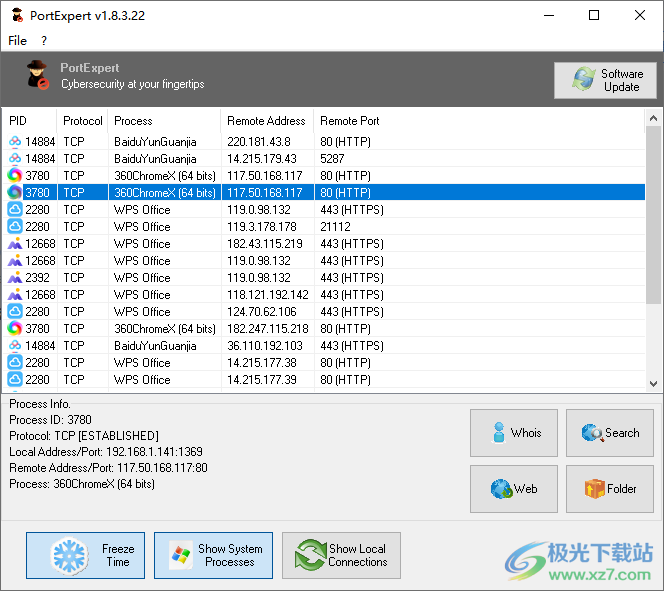Viewport: 664px width, 591px height.
Task: Select the 14.215.177.38 address cell
Action: (x=262, y=362)
